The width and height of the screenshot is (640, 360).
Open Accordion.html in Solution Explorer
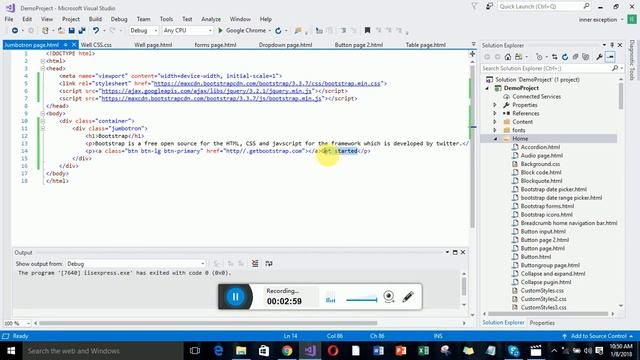click(x=540, y=147)
